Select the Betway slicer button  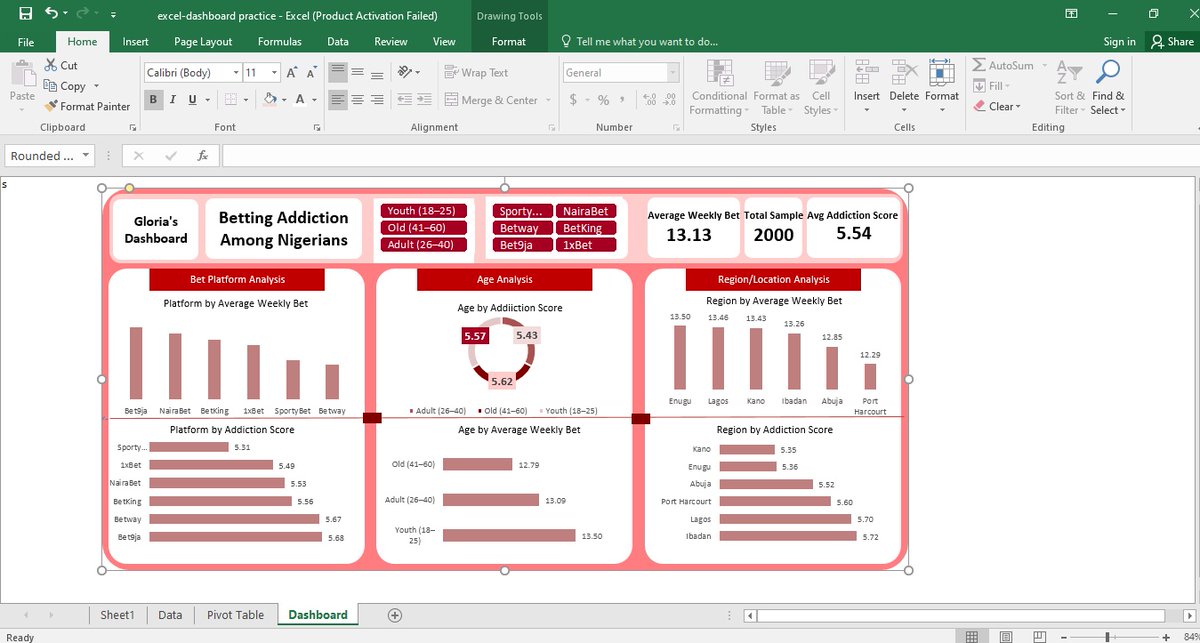point(522,228)
